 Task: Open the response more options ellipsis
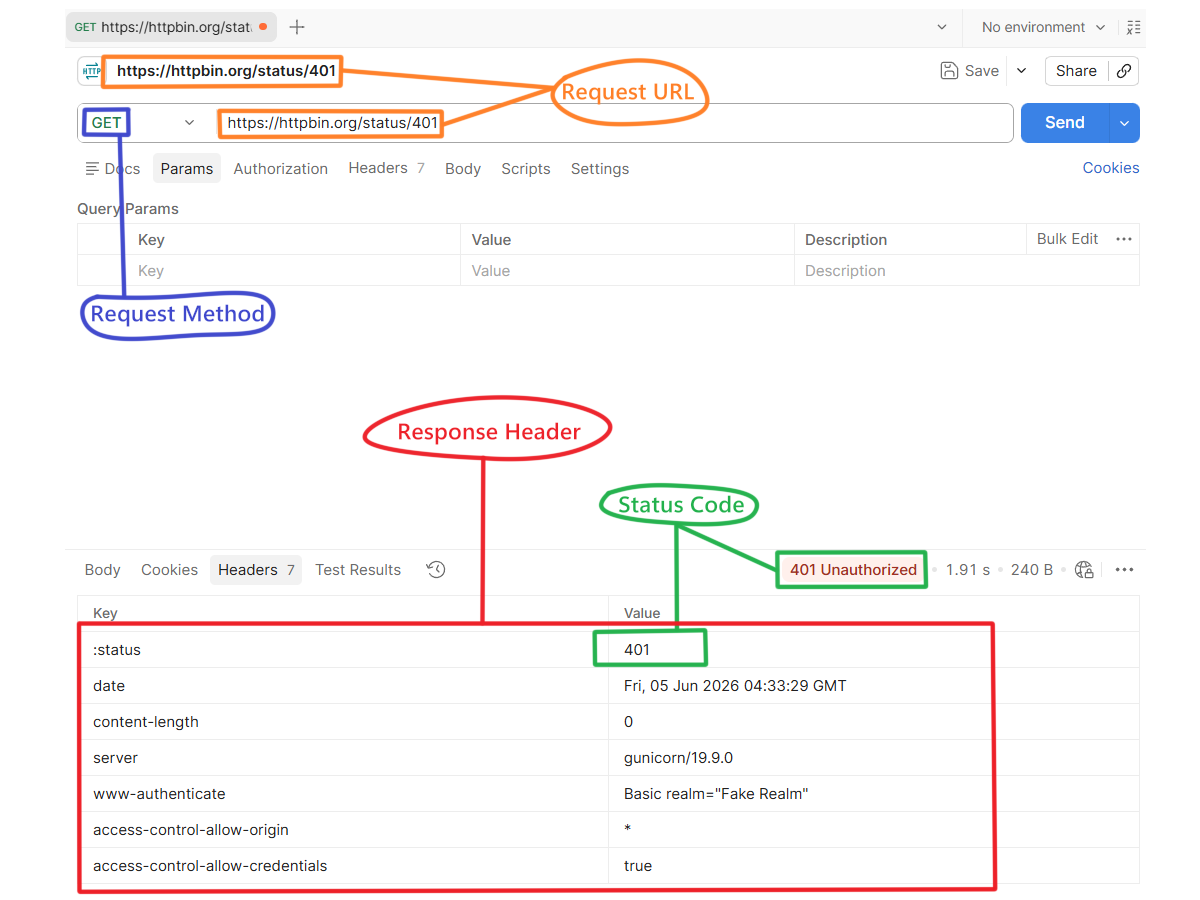tap(1124, 570)
